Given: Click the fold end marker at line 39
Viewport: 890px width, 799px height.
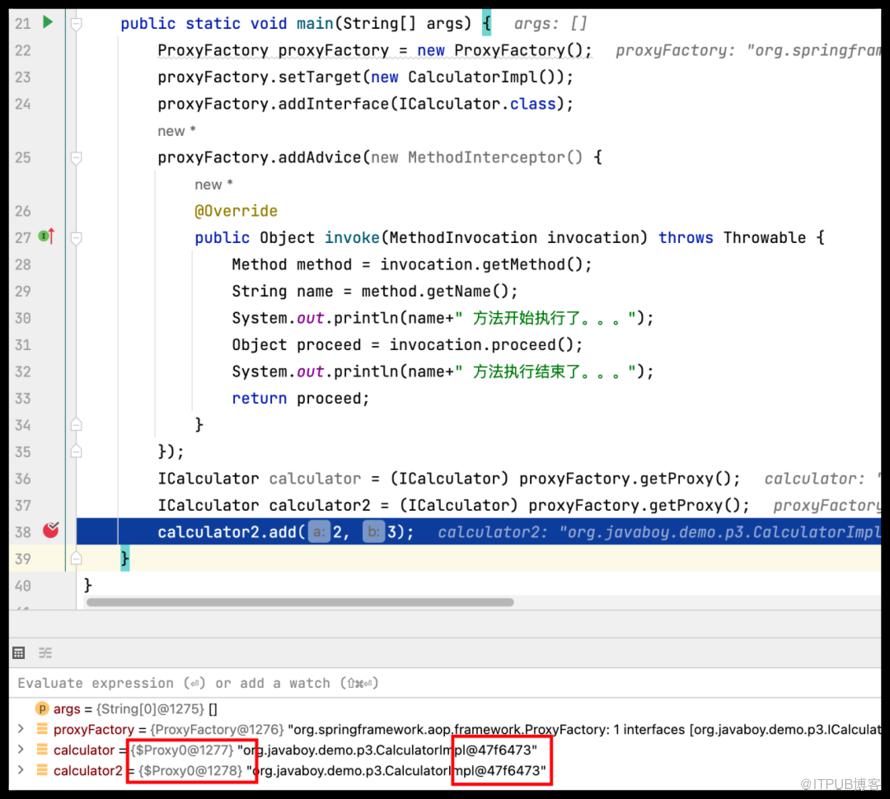Looking at the screenshot, I should point(76,558).
